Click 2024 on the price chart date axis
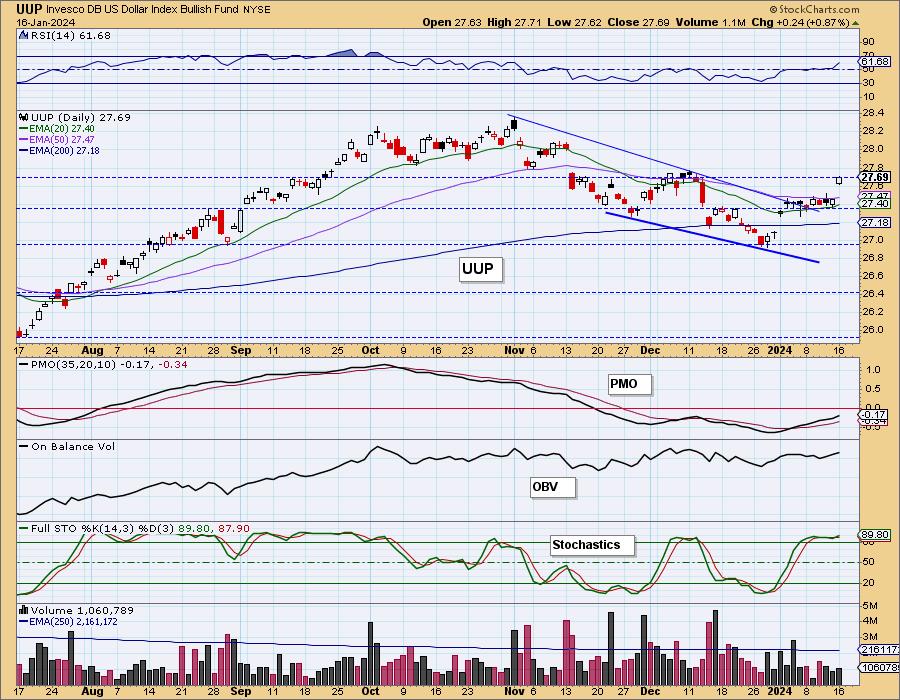Viewport: 900px width, 700px height. (779, 350)
